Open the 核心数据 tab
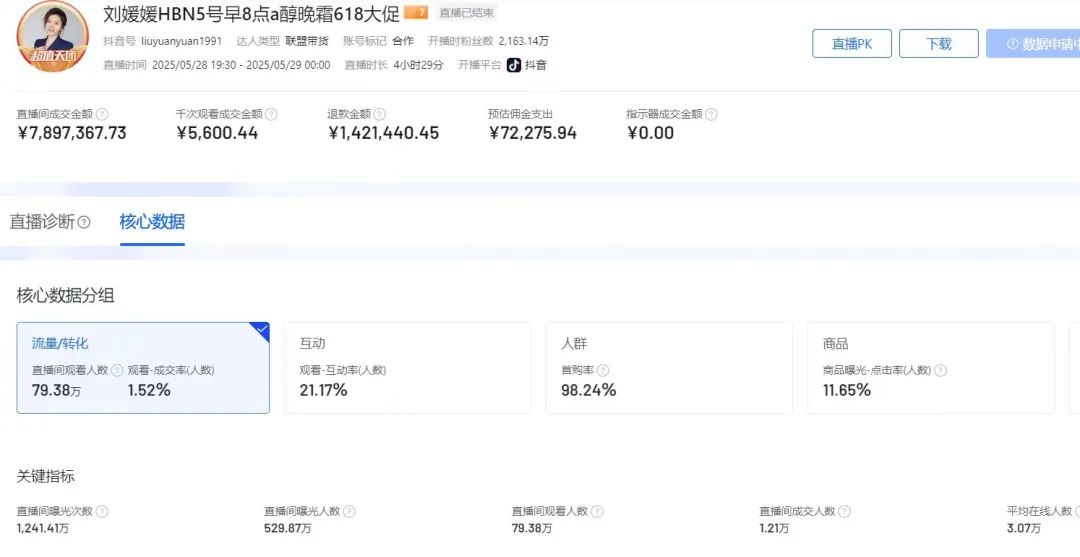The height and width of the screenshot is (557, 1080). coord(152,222)
